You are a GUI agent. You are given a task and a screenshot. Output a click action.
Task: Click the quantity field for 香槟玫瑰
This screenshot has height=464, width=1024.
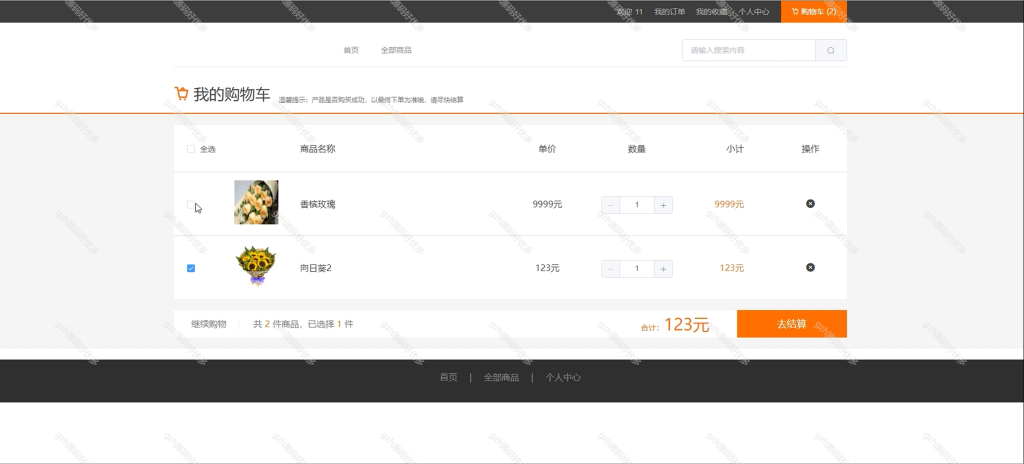pos(637,205)
